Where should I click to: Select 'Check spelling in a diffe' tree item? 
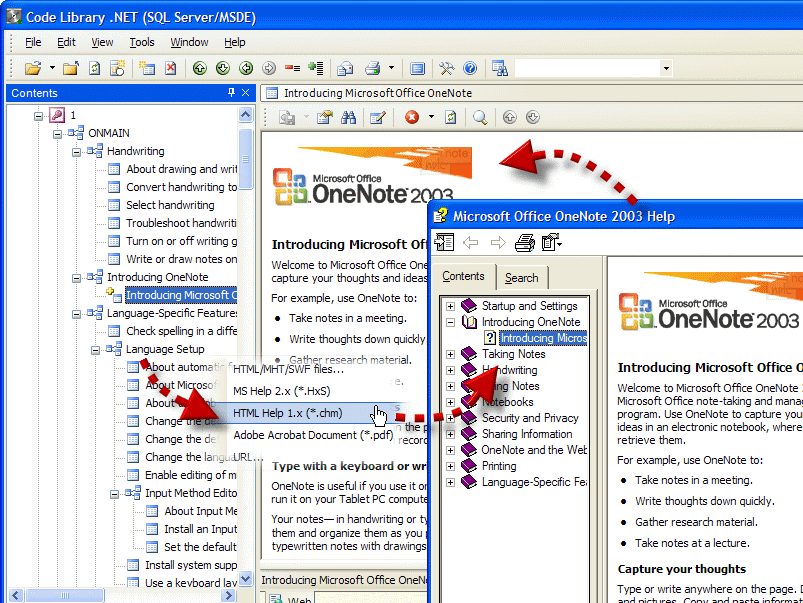coord(181,331)
